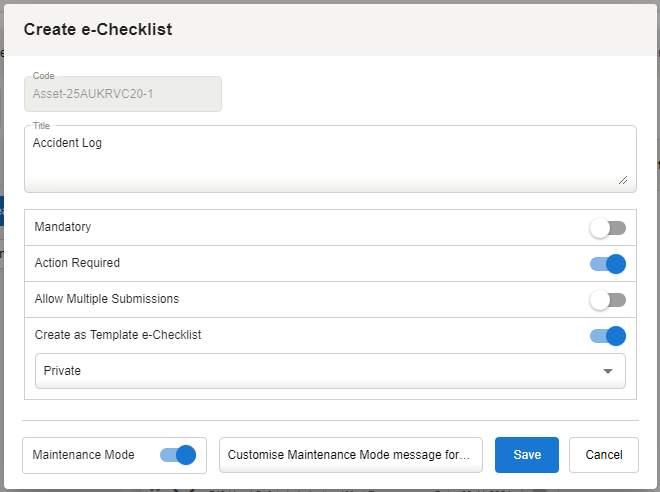Viewport: 660px width, 492px height.
Task: Click the Maintenance Mode label text
Action: [84, 455]
